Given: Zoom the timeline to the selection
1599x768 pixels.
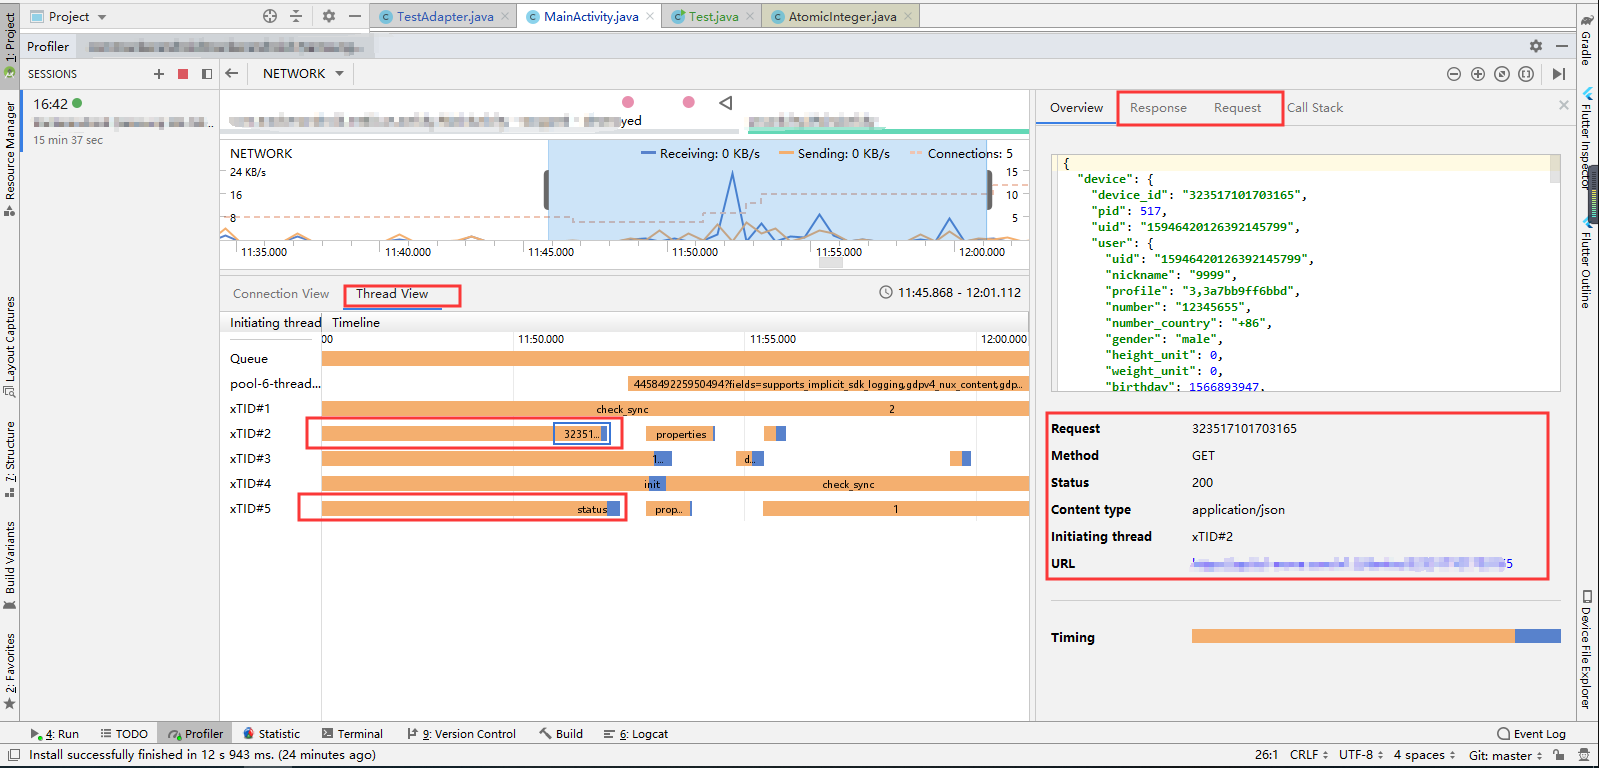Looking at the screenshot, I should coord(1526,74).
